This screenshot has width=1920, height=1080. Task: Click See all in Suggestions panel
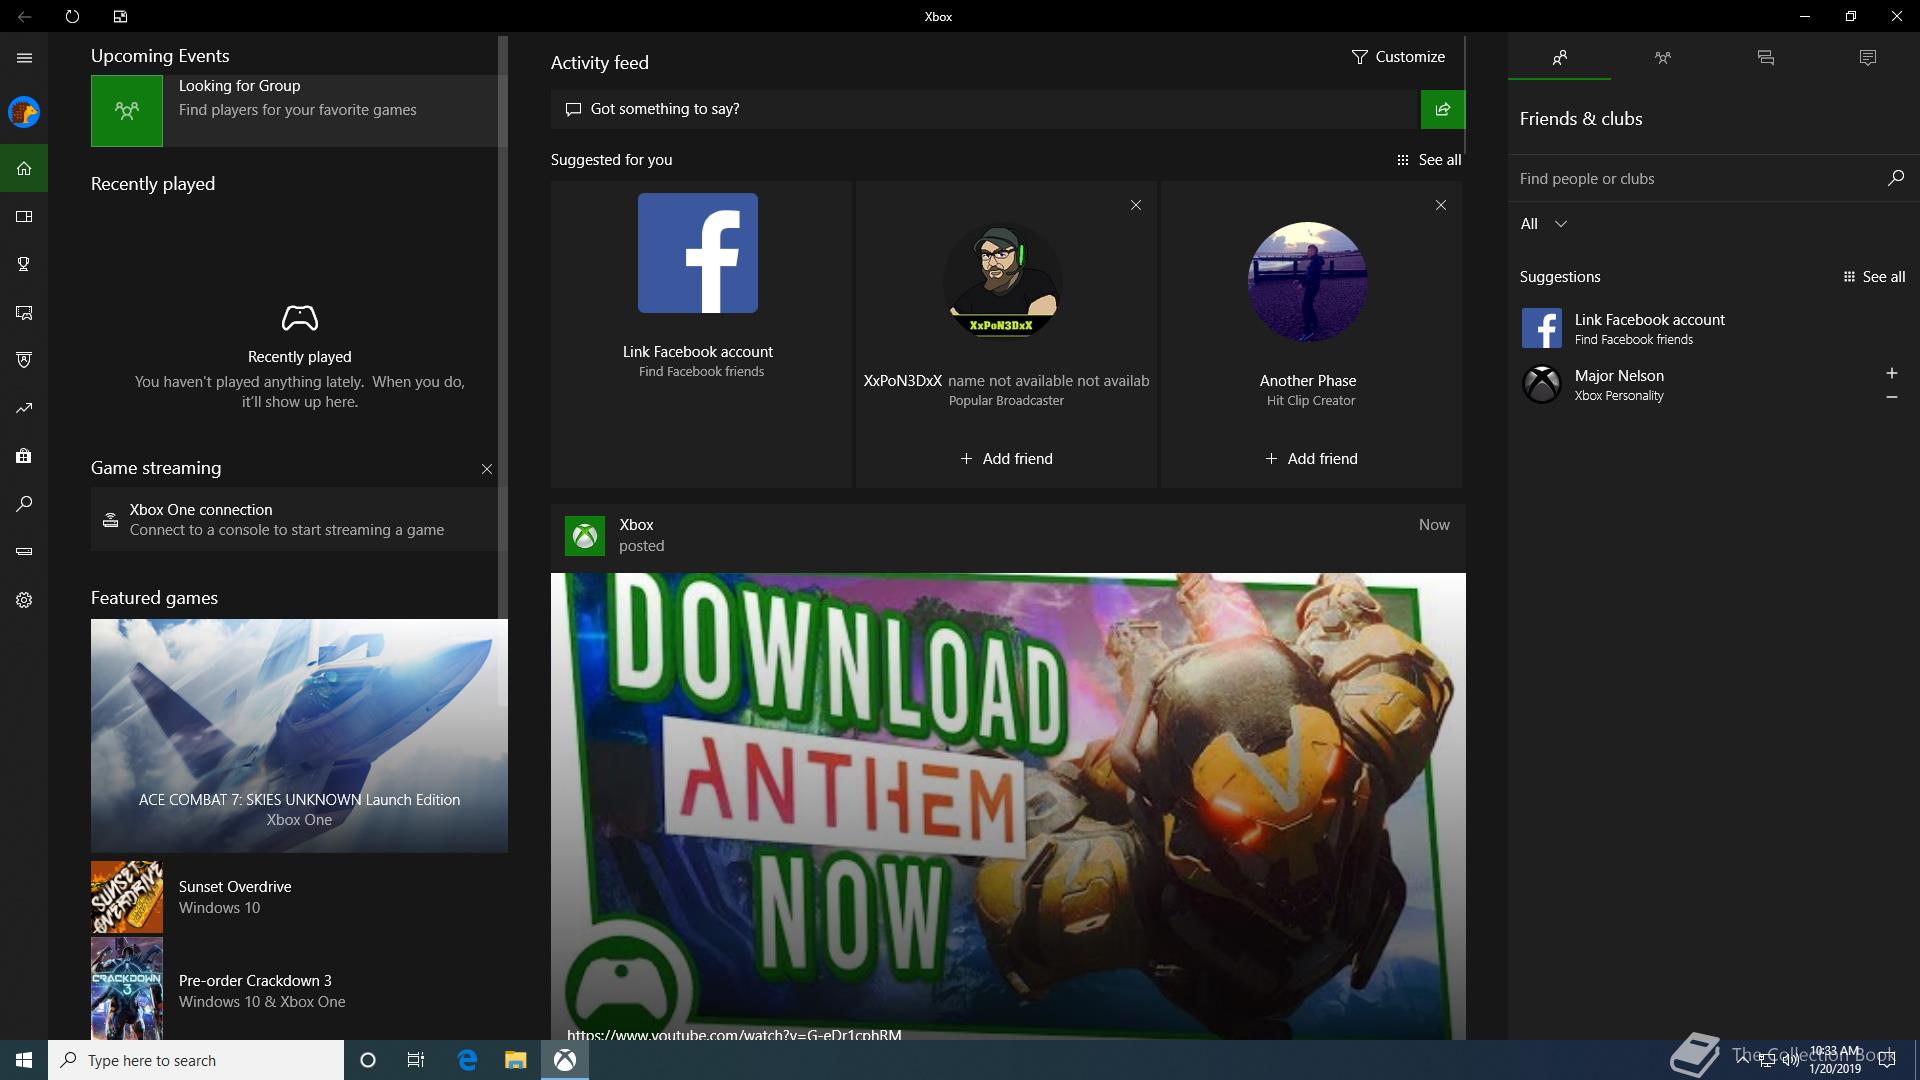1874,277
